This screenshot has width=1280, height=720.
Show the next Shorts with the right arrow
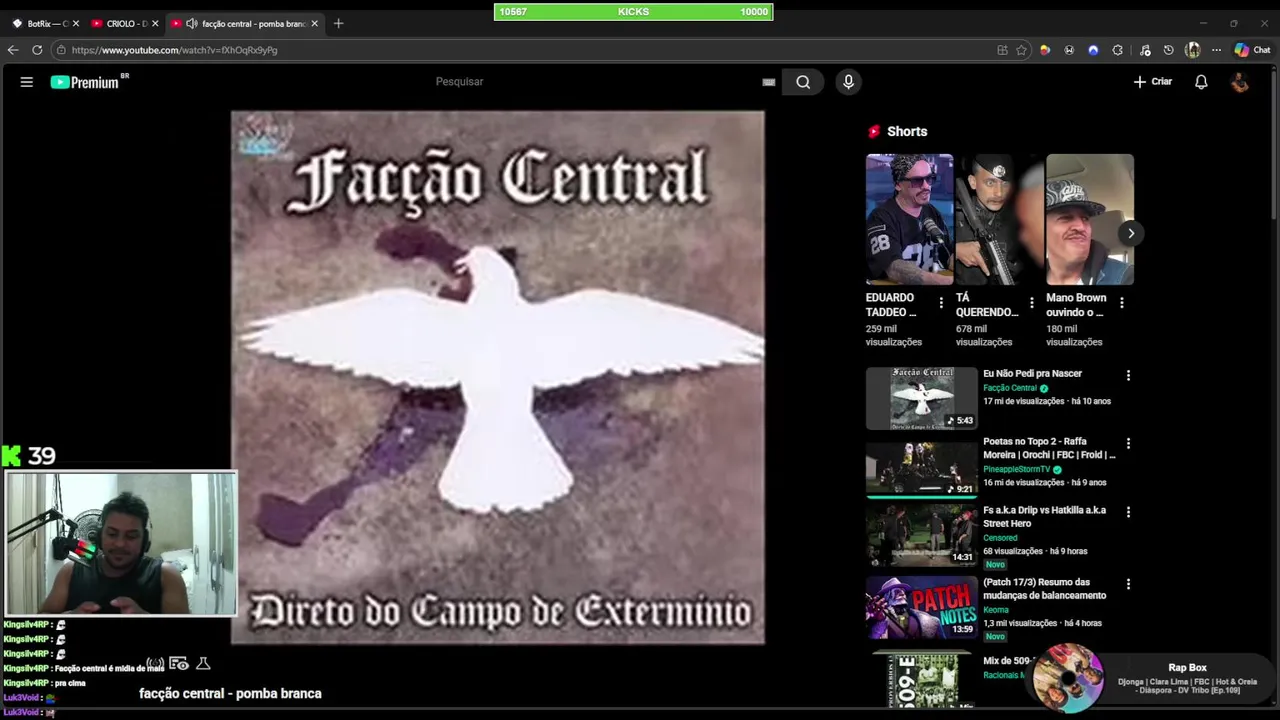1130,233
